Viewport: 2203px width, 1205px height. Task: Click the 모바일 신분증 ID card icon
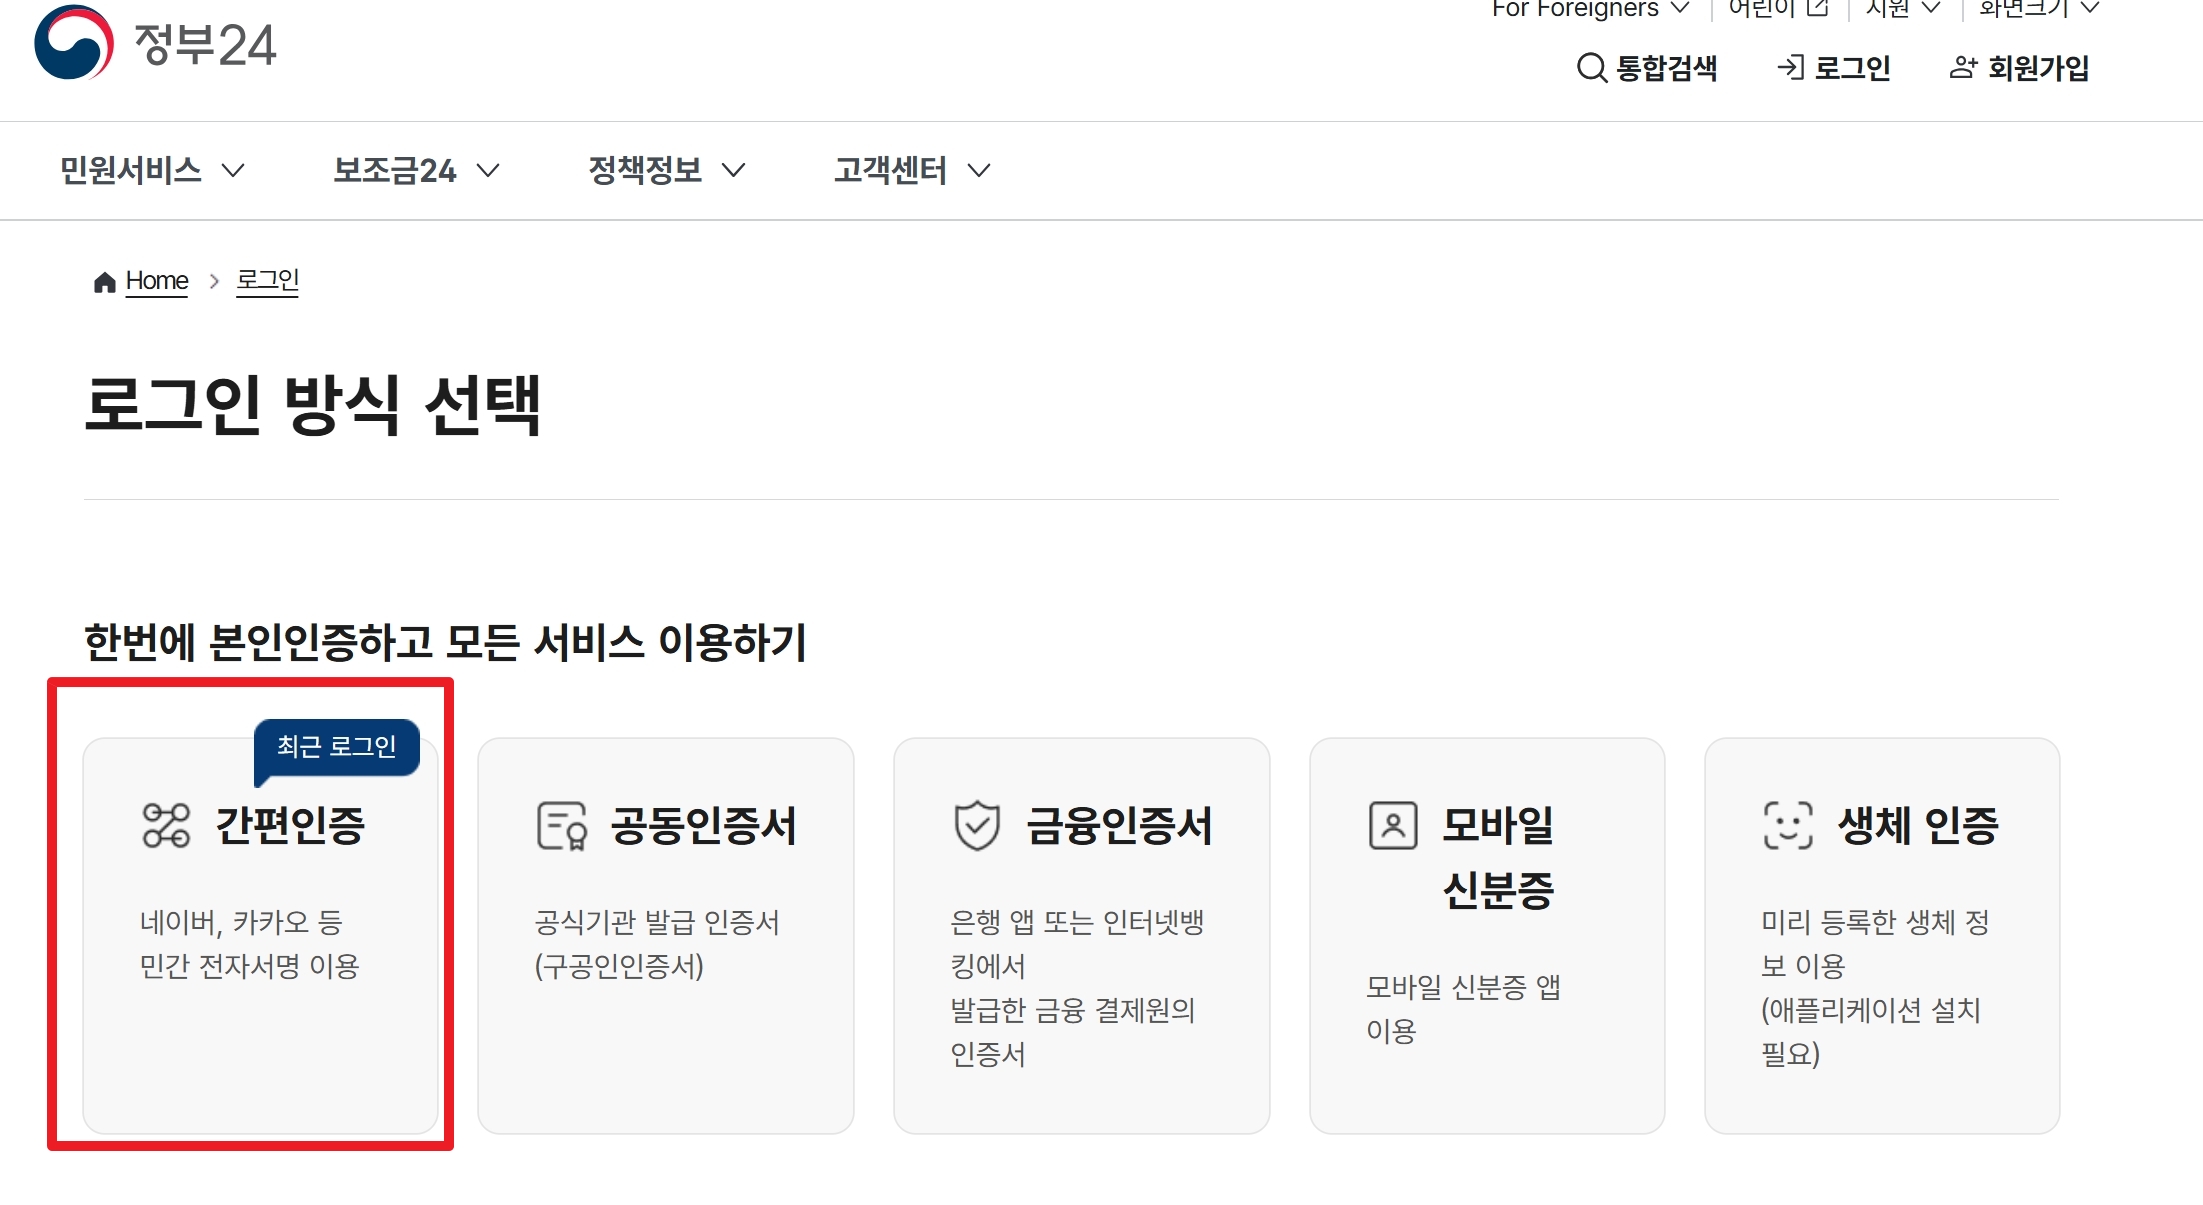(1392, 825)
